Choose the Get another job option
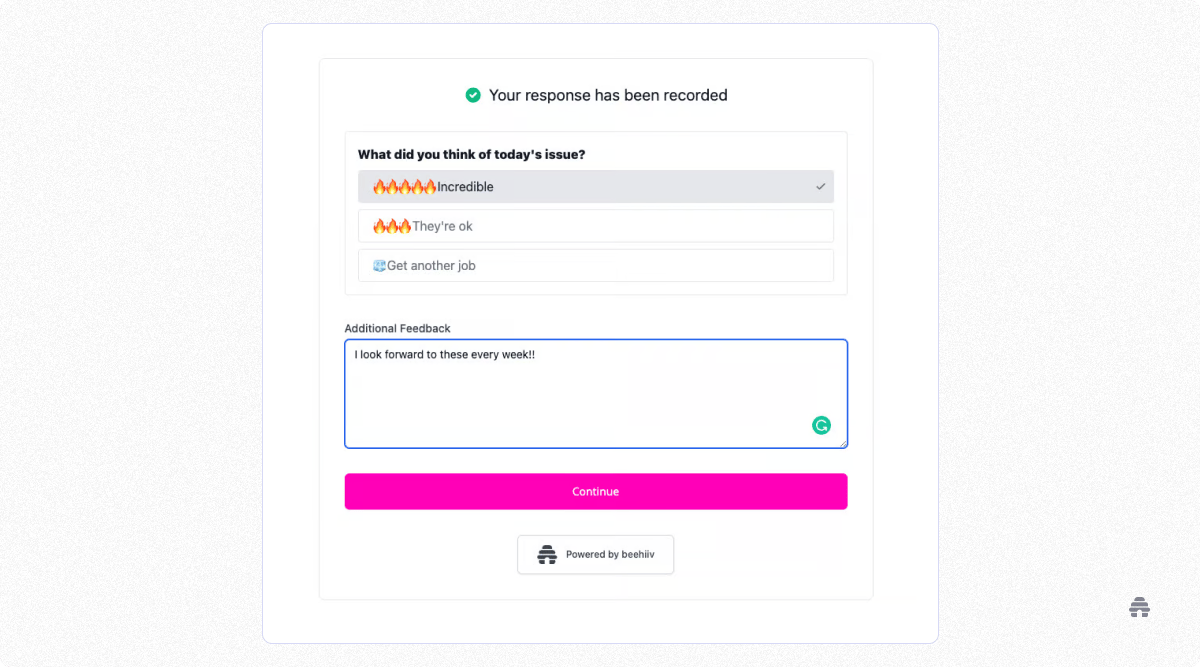The height and width of the screenshot is (667, 1200). tap(595, 264)
